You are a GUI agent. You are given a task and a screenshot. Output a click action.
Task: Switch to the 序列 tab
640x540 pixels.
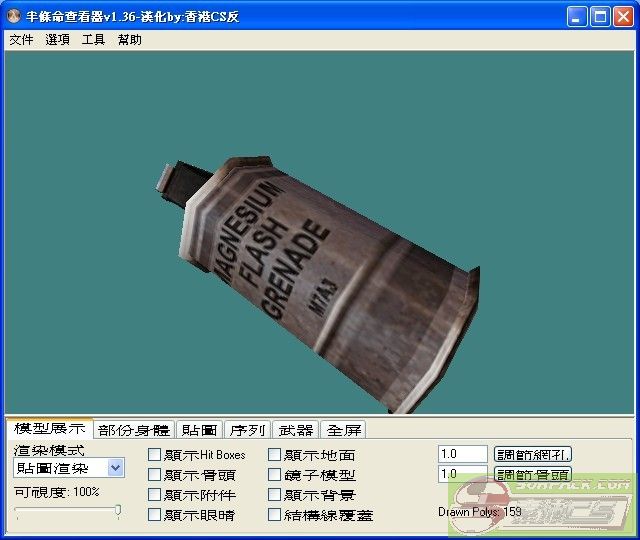tap(247, 430)
